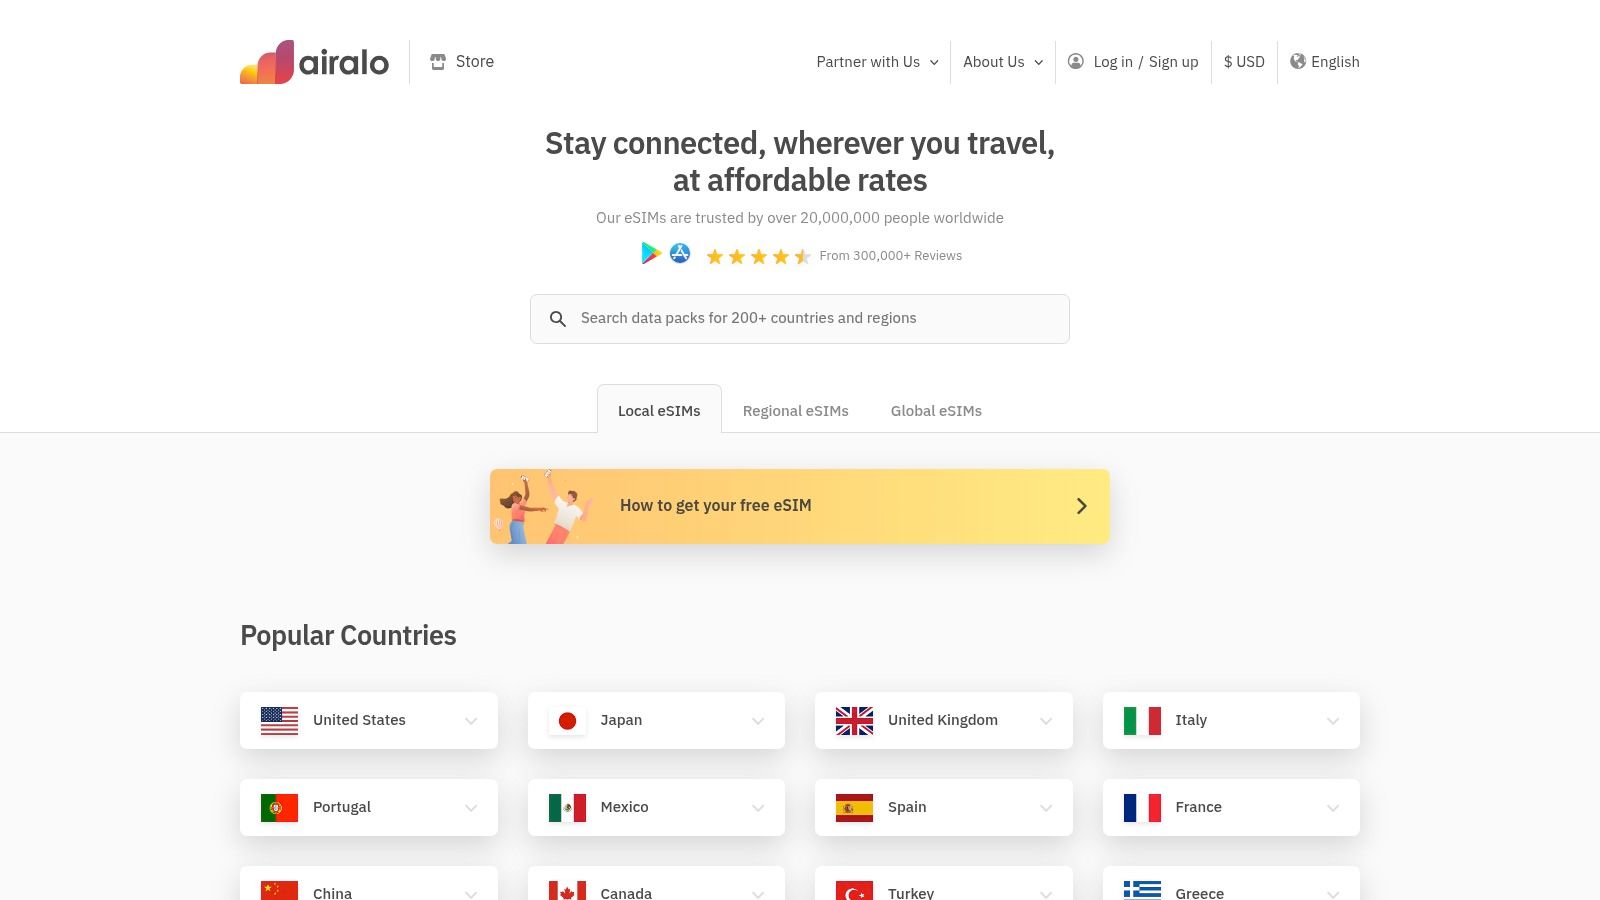Open the free eSIM banner
This screenshot has width=1600, height=900.
click(799, 506)
